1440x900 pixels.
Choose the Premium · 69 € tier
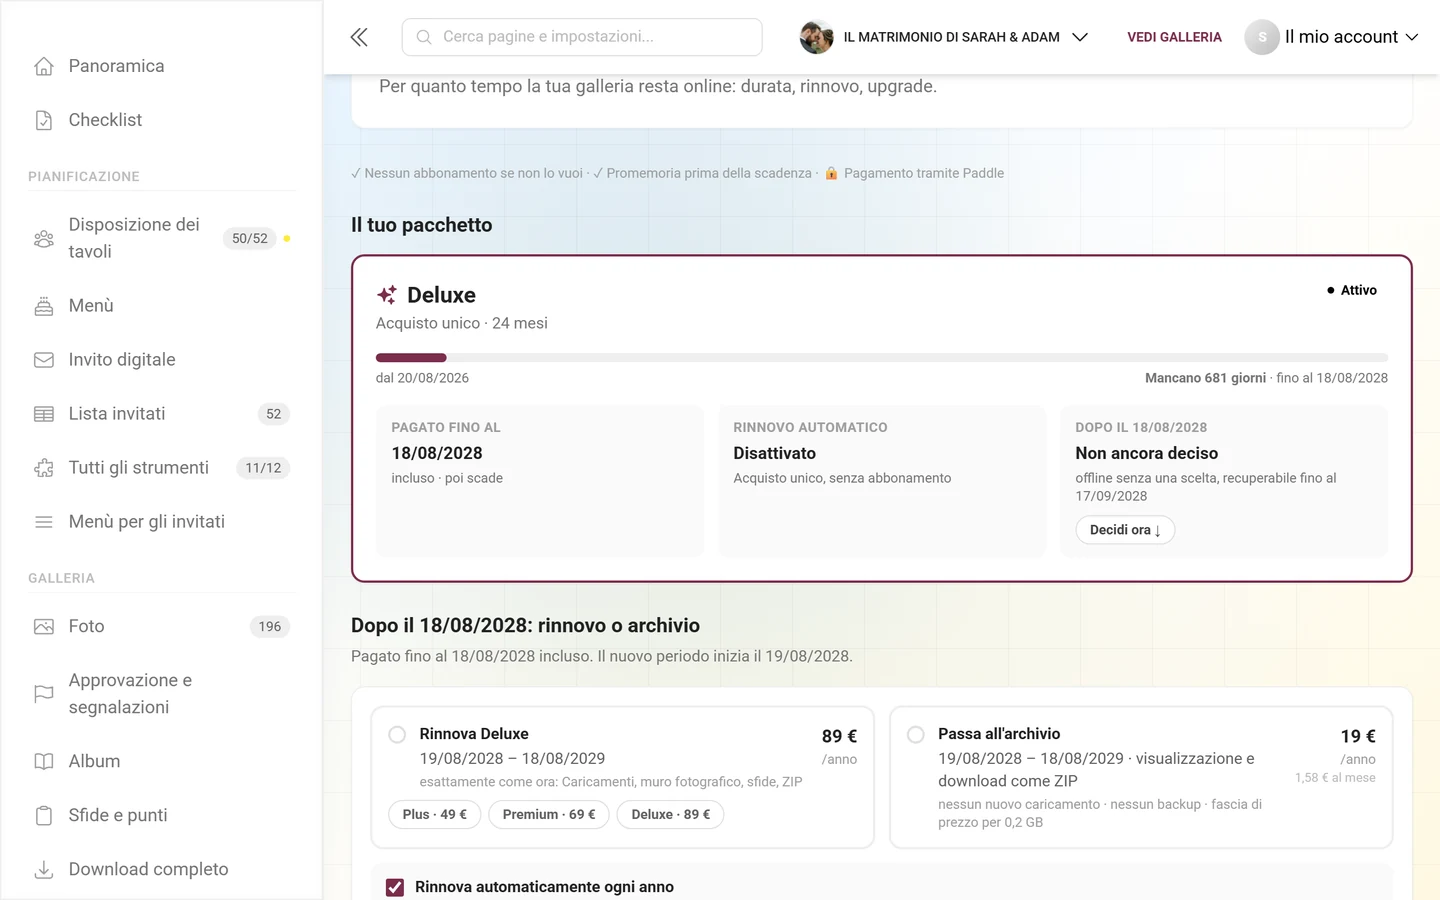(x=549, y=815)
